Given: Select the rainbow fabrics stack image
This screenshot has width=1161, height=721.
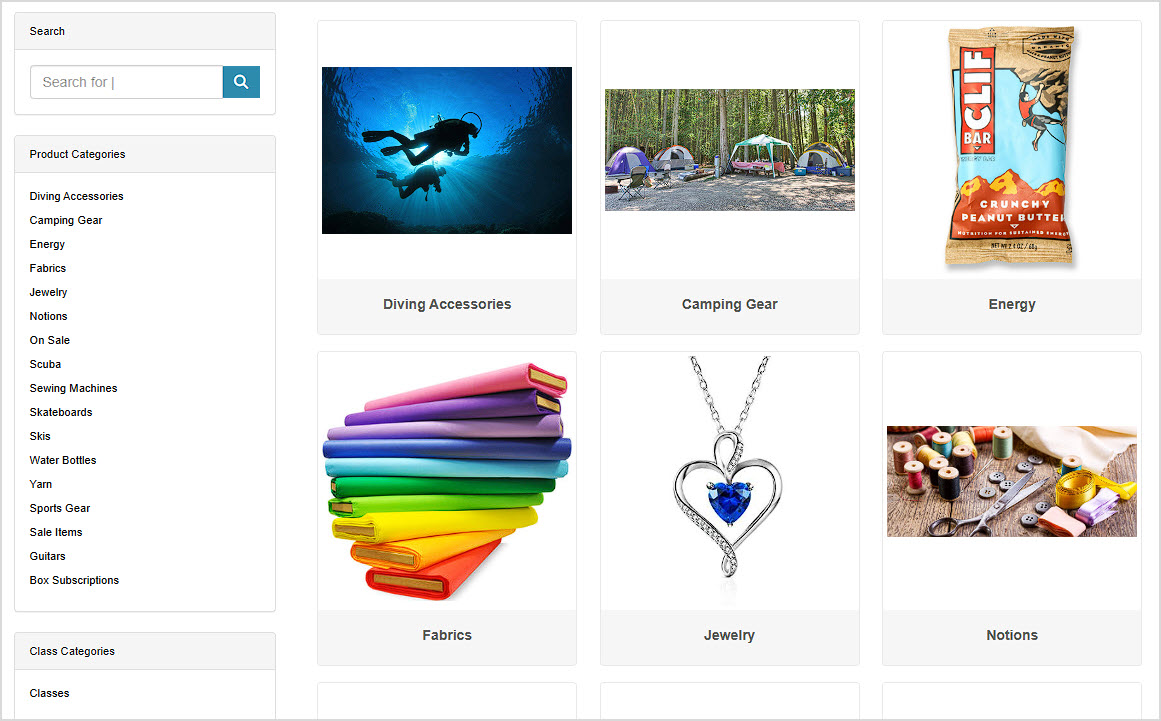Looking at the screenshot, I should pyautogui.click(x=447, y=481).
